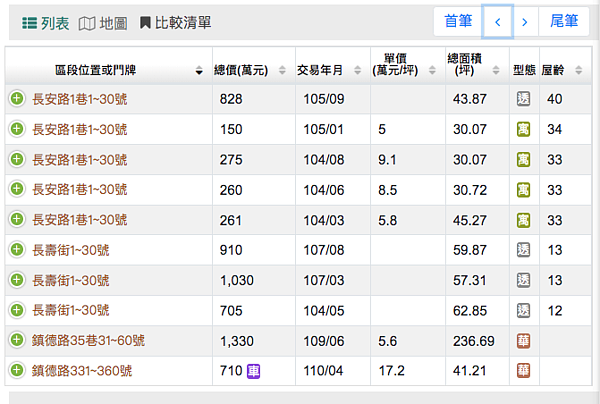Expand the 鎮德路331~360號 row with its green plus
Image resolution: width=600 pixels, height=404 pixels.
coord(17,370)
